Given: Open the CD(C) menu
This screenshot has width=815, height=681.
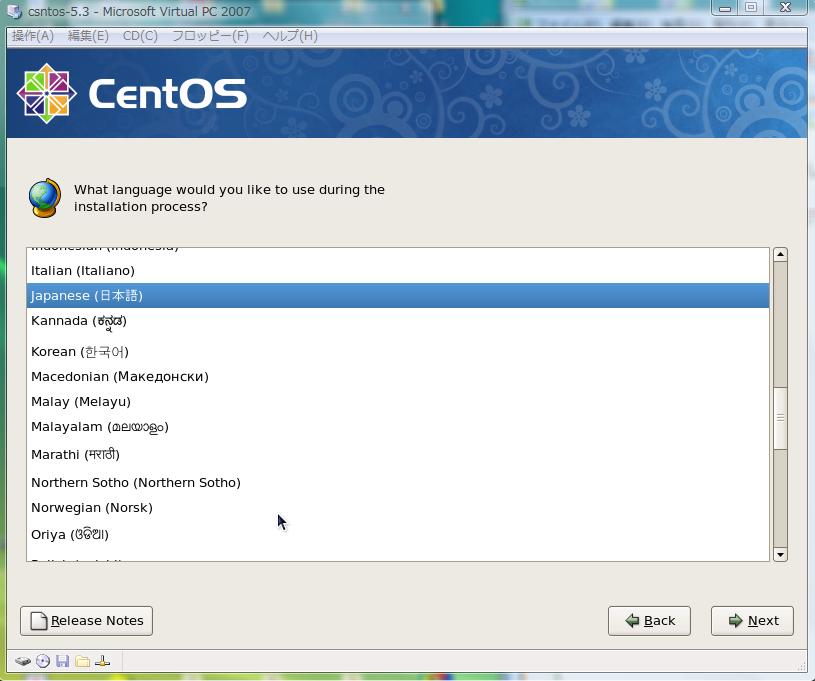Looking at the screenshot, I should click(x=140, y=36).
